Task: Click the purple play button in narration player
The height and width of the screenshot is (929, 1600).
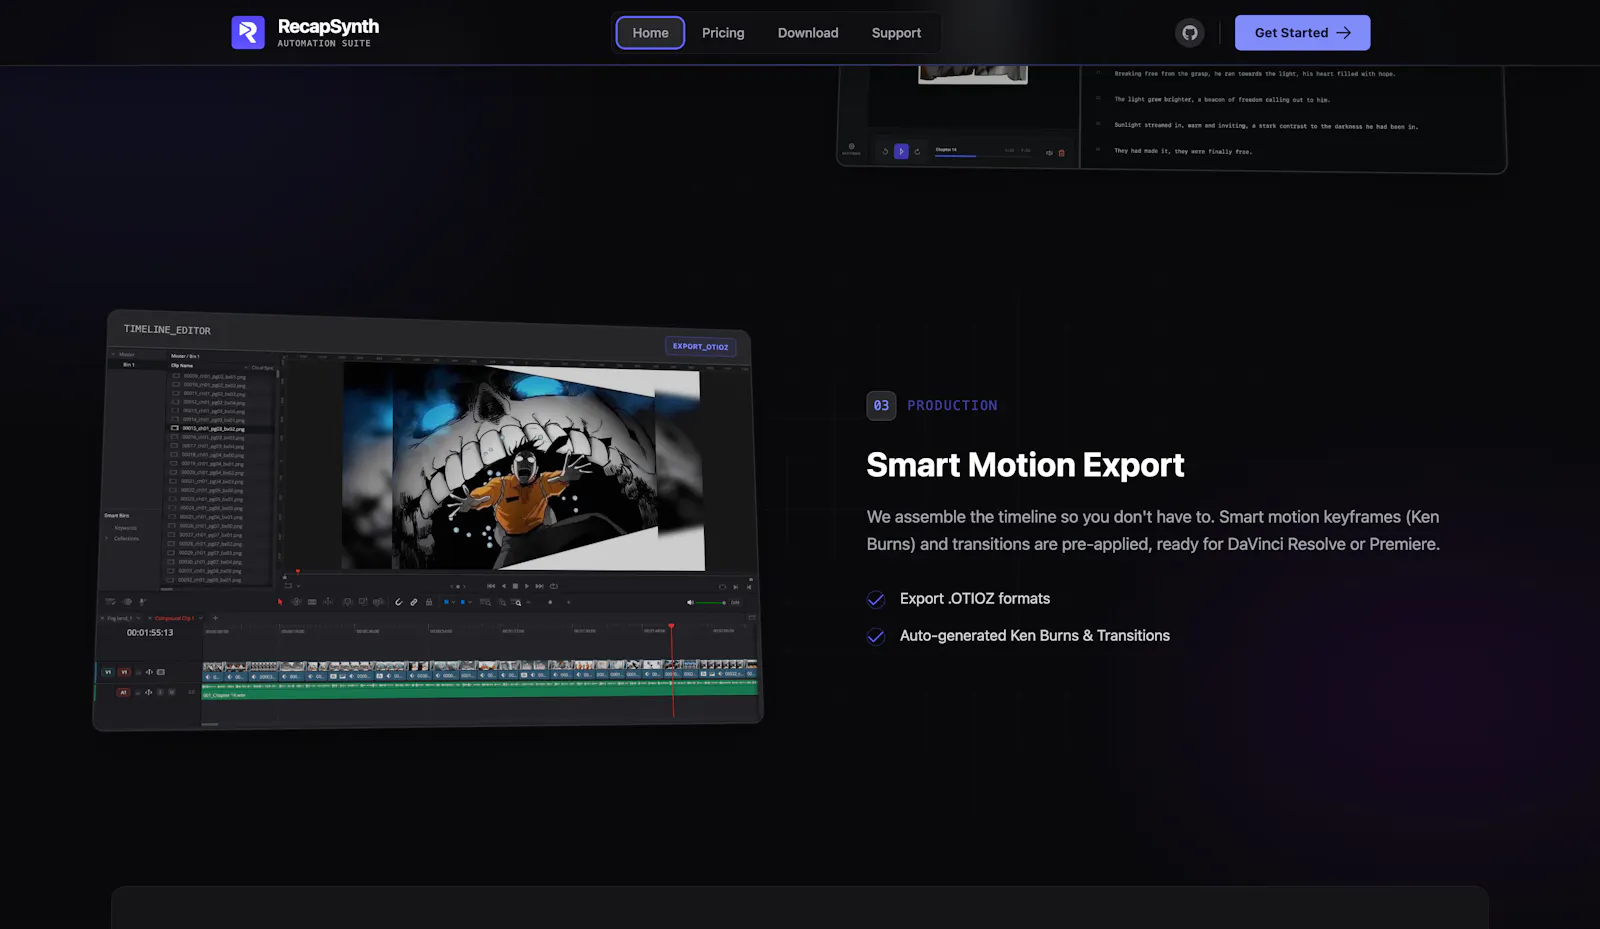Action: pyautogui.click(x=901, y=152)
